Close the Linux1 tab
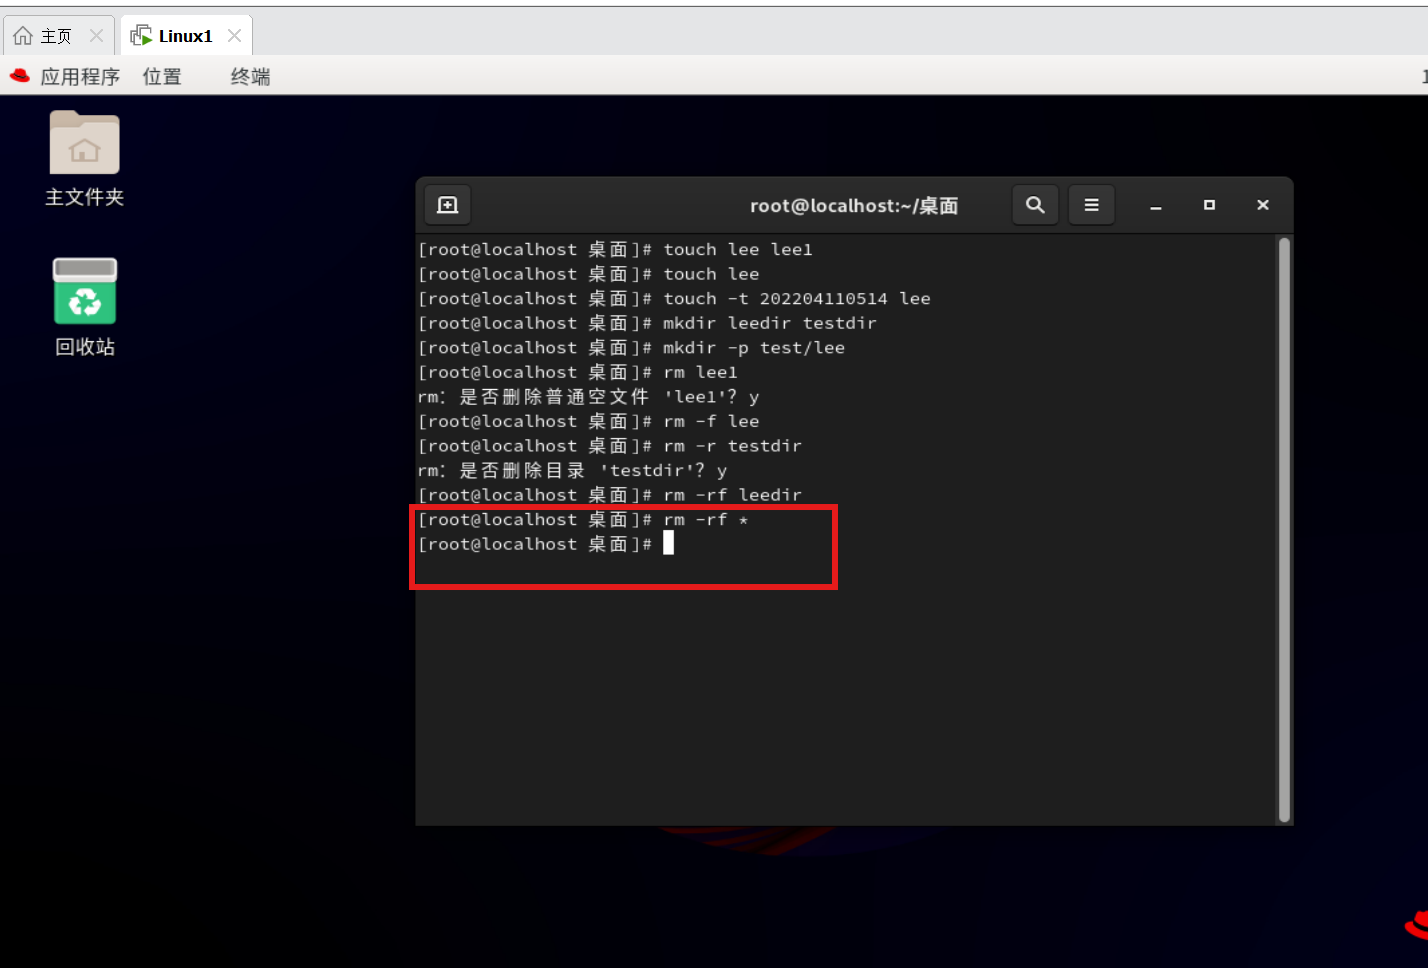Screen dimensions: 1428x968 click(x=234, y=36)
